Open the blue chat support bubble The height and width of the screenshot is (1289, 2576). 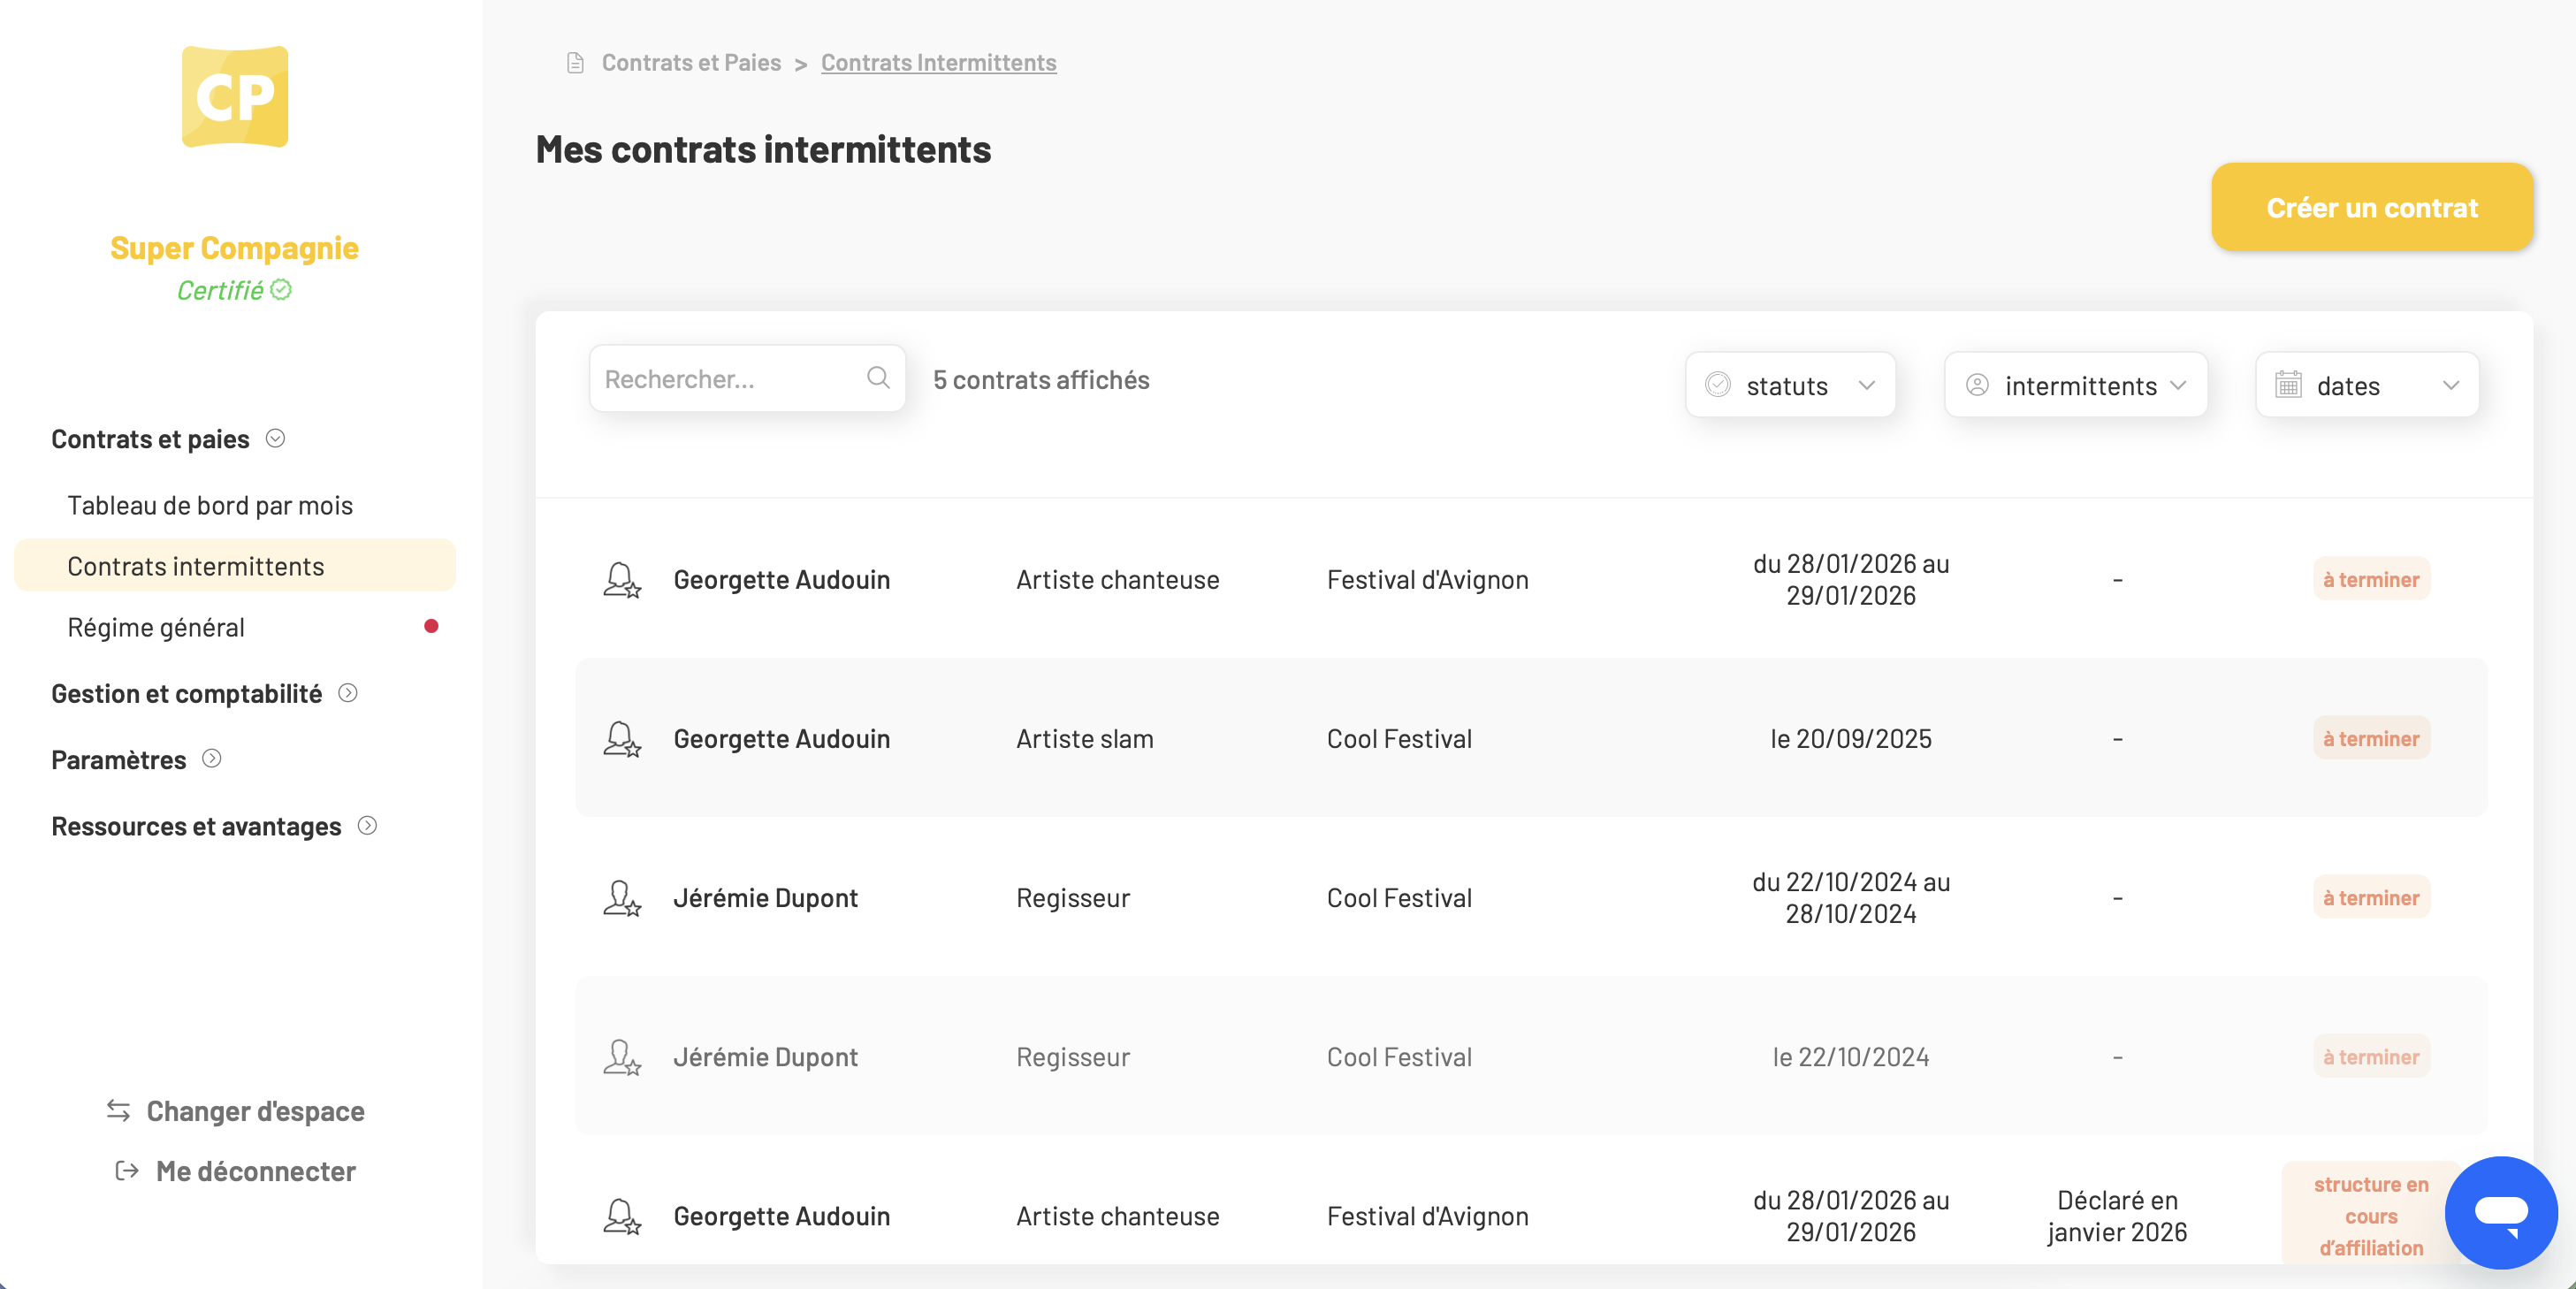point(2501,1212)
